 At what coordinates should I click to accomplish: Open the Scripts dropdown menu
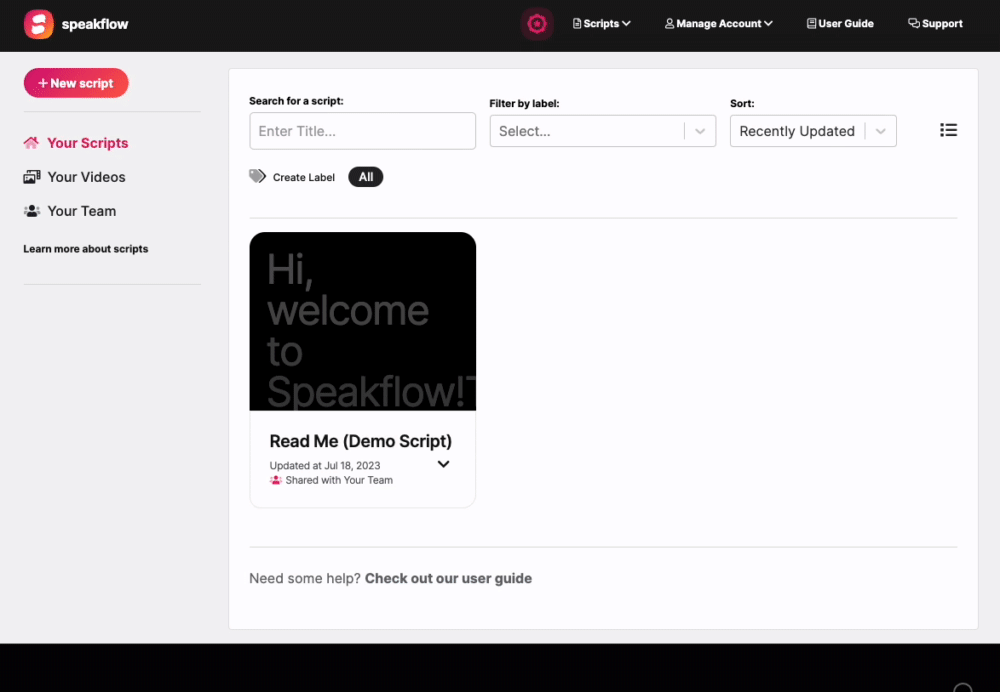click(x=601, y=24)
